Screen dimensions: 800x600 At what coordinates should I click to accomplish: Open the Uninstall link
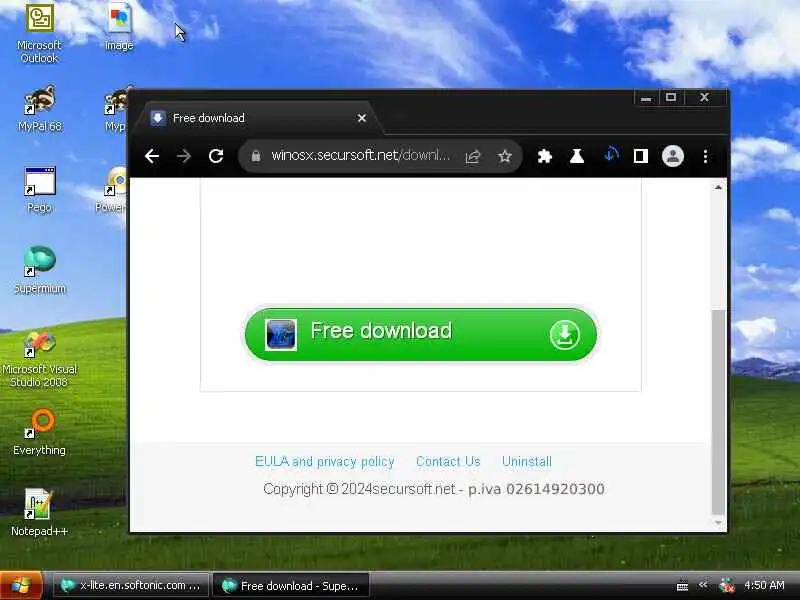pos(527,461)
